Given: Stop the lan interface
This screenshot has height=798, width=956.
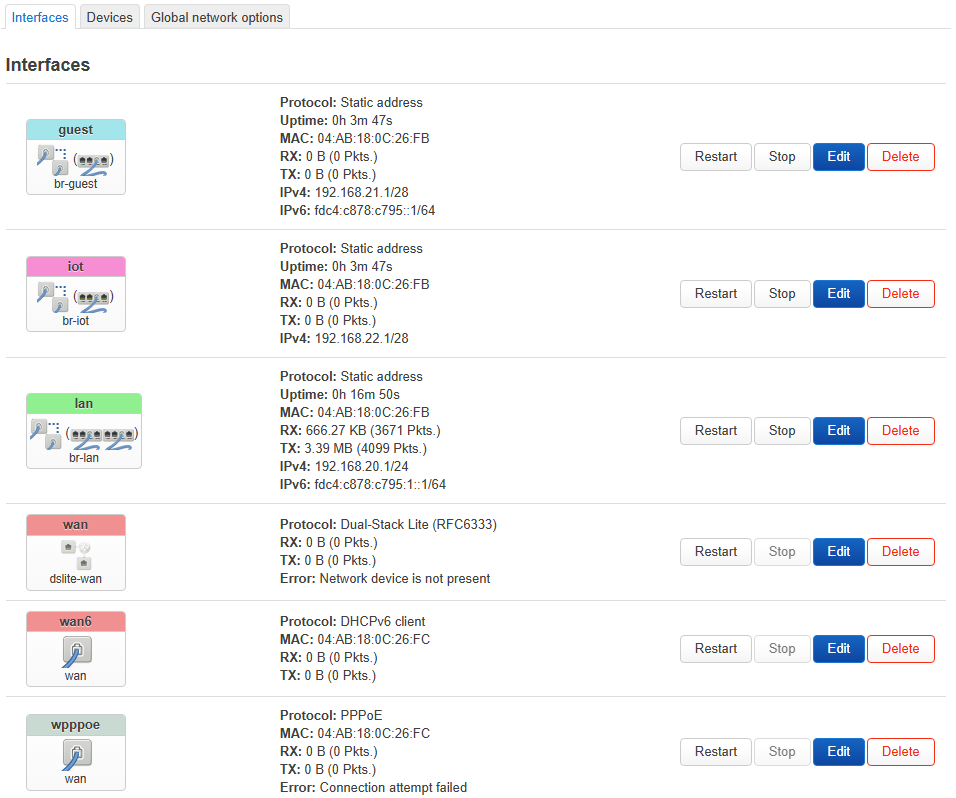Looking at the screenshot, I should point(782,431).
